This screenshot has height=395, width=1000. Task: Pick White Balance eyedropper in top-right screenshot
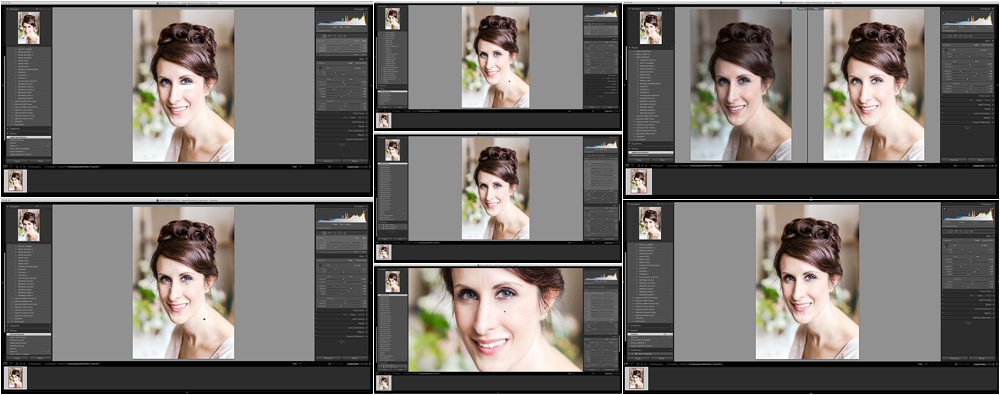945,50
